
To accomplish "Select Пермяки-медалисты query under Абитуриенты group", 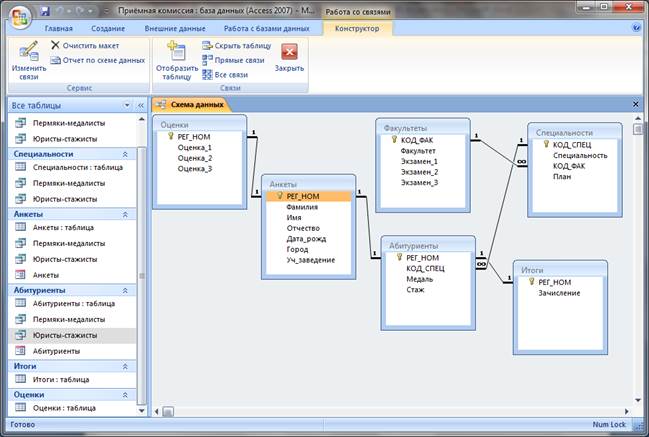I will 72,319.
